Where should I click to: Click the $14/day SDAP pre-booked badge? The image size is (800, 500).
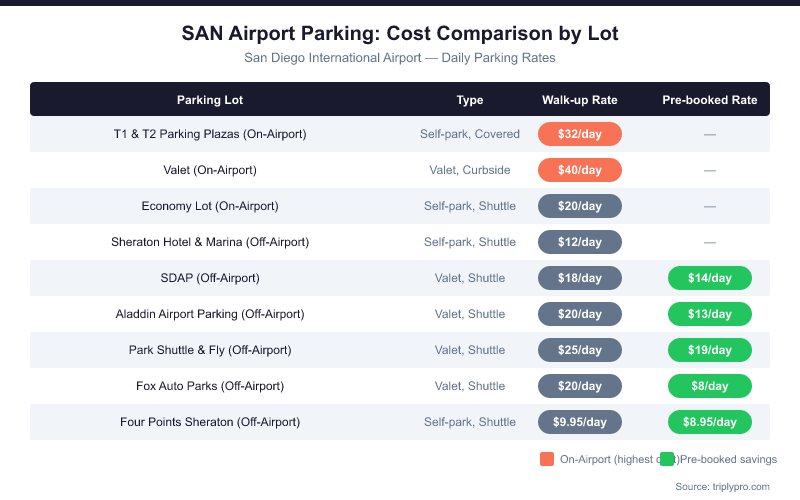[x=710, y=278]
